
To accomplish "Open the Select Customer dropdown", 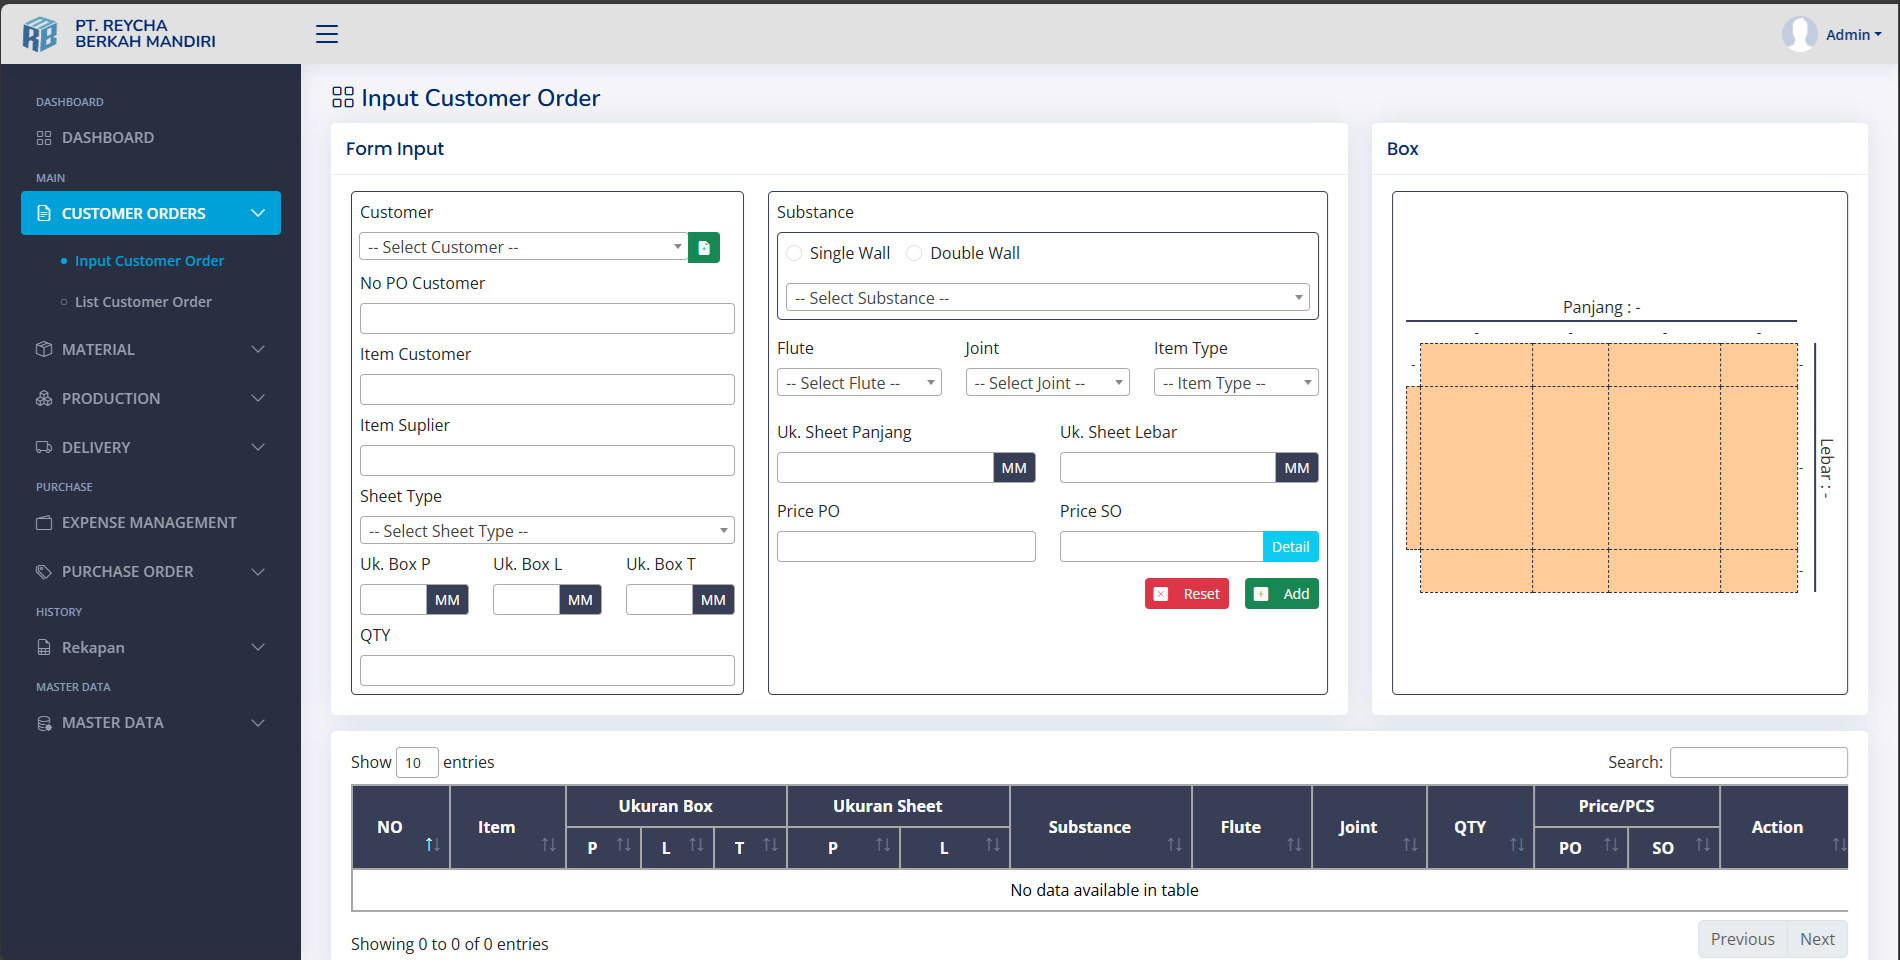I will pos(523,247).
